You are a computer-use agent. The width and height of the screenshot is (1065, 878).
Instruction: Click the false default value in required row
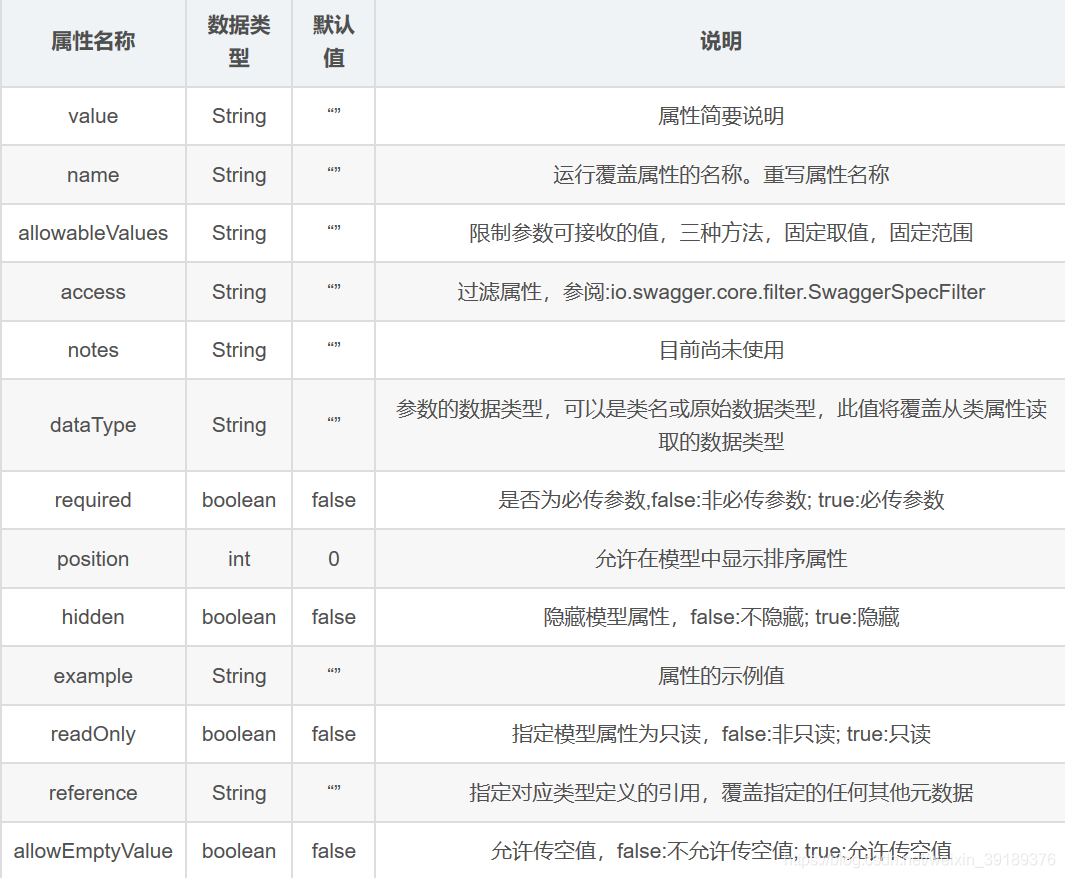[333, 499]
